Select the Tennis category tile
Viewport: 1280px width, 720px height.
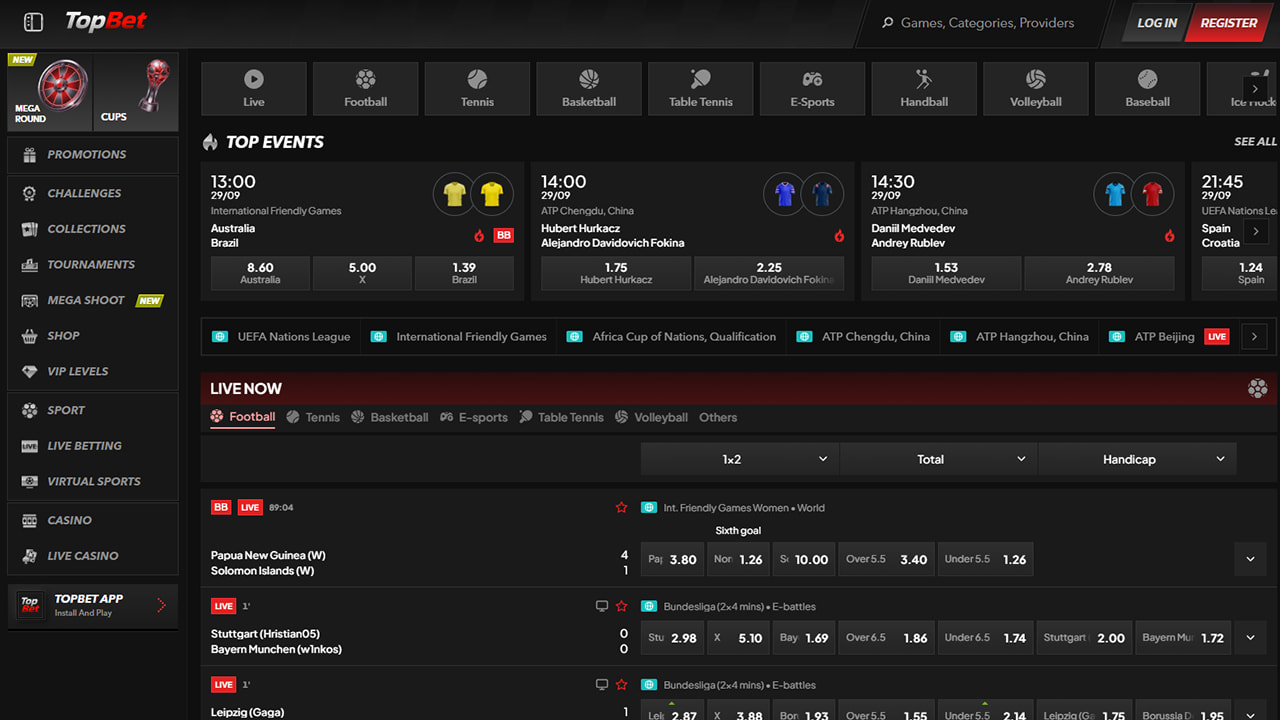pyautogui.click(x=477, y=89)
